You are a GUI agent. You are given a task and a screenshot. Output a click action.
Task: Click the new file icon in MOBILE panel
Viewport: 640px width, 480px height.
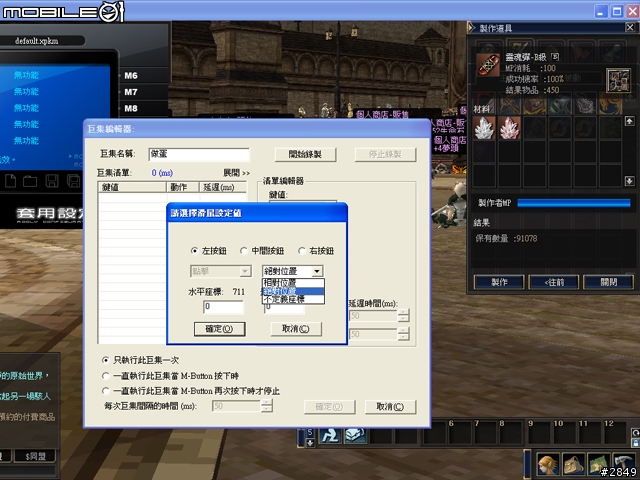click(x=11, y=181)
